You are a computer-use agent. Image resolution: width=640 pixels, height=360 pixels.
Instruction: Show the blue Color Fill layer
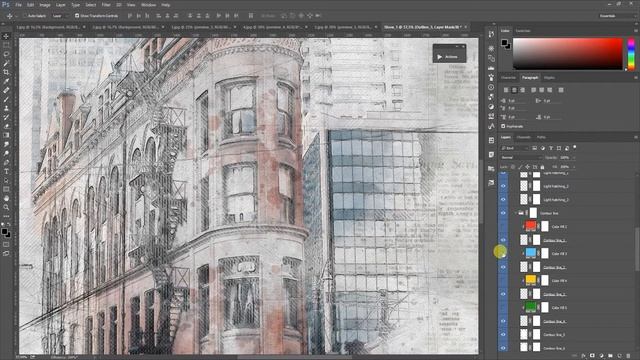tap(503, 253)
